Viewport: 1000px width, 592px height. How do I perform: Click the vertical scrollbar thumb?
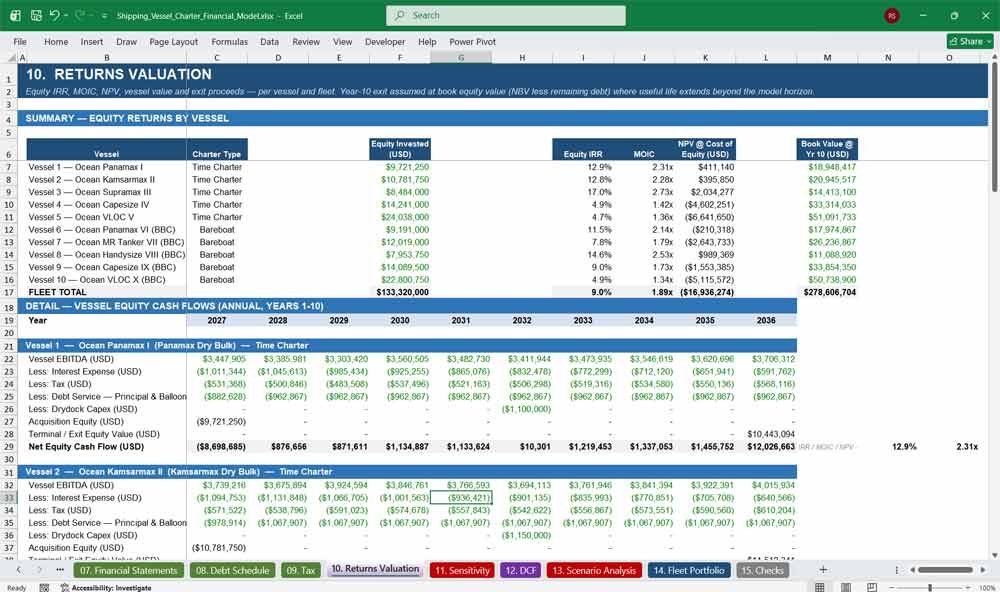(994, 126)
